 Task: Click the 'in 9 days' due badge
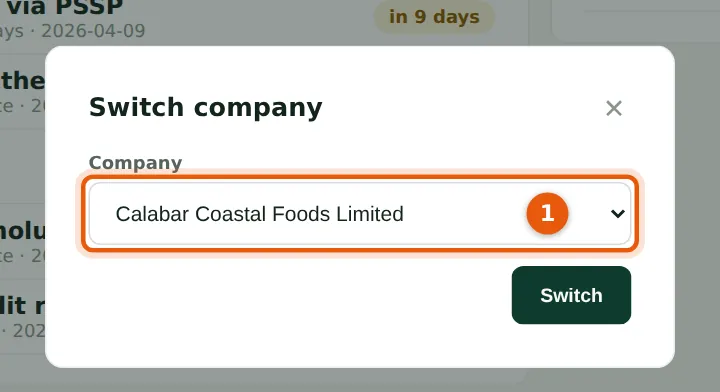[434, 17]
